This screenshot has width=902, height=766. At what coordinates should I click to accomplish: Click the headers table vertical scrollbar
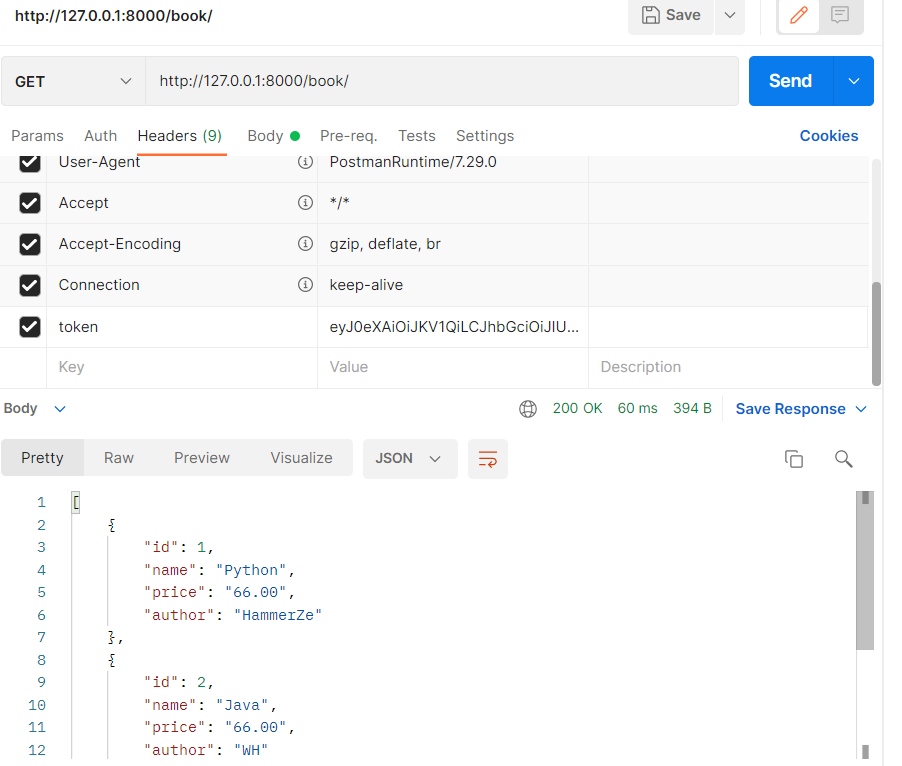pyautogui.click(x=876, y=334)
